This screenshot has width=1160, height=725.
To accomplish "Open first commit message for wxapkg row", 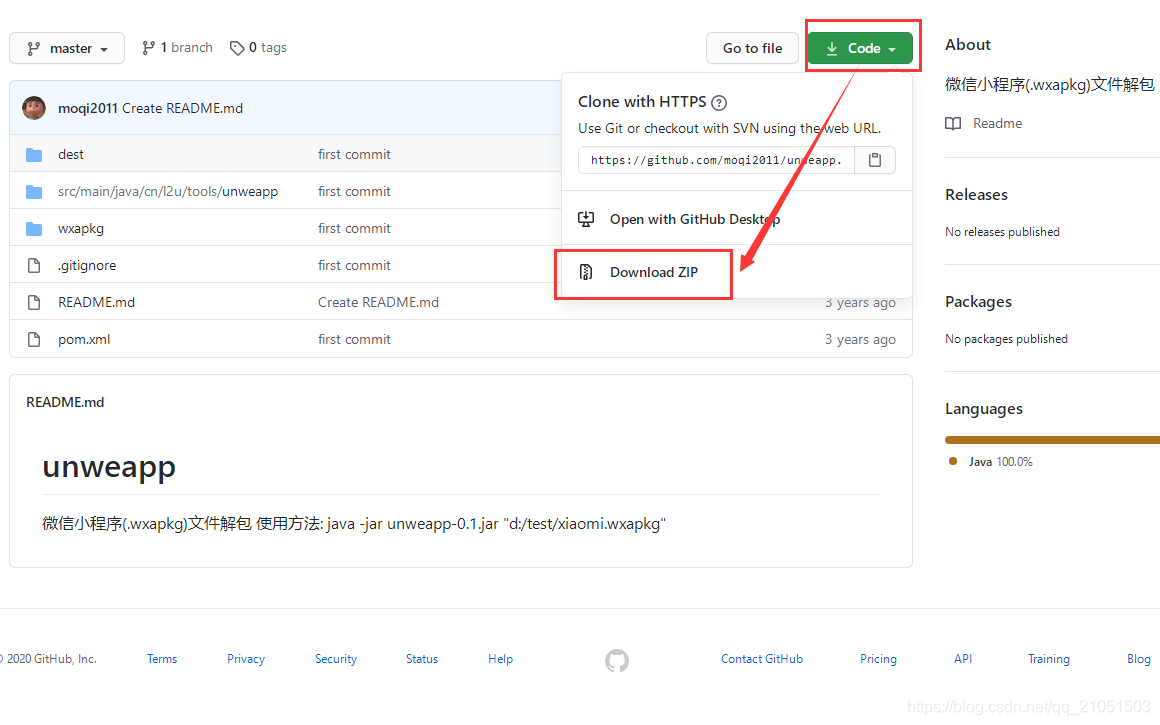I will tap(354, 228).
